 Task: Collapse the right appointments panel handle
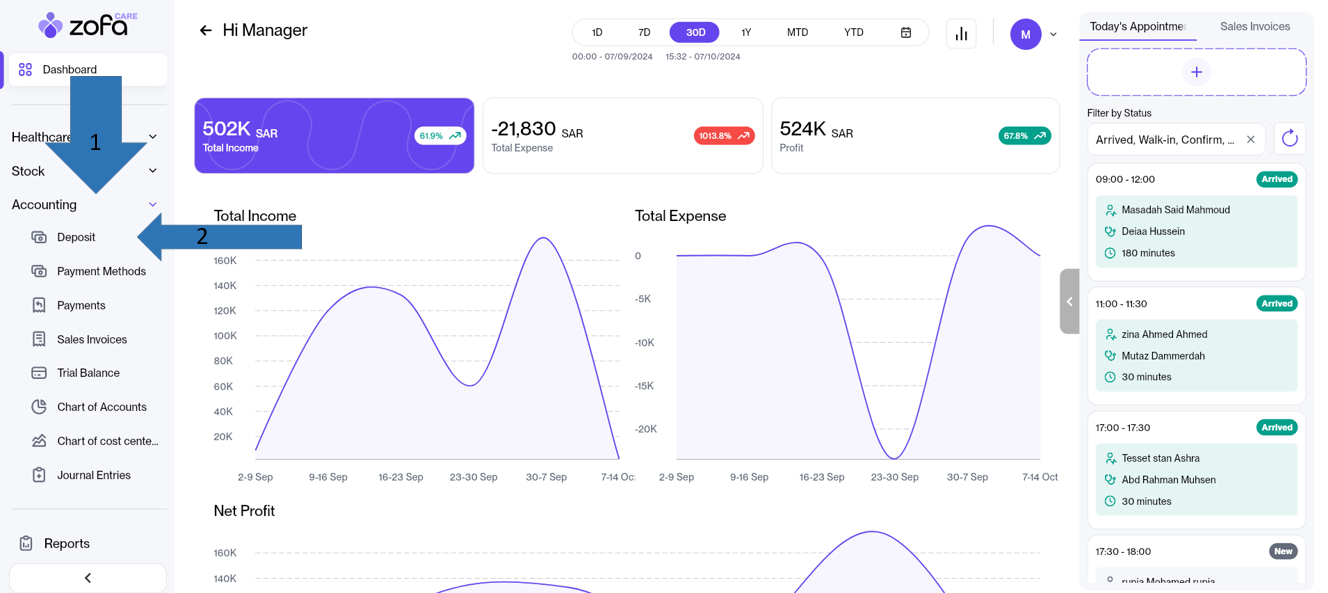pyautogui.click(x=1069, y=301)
